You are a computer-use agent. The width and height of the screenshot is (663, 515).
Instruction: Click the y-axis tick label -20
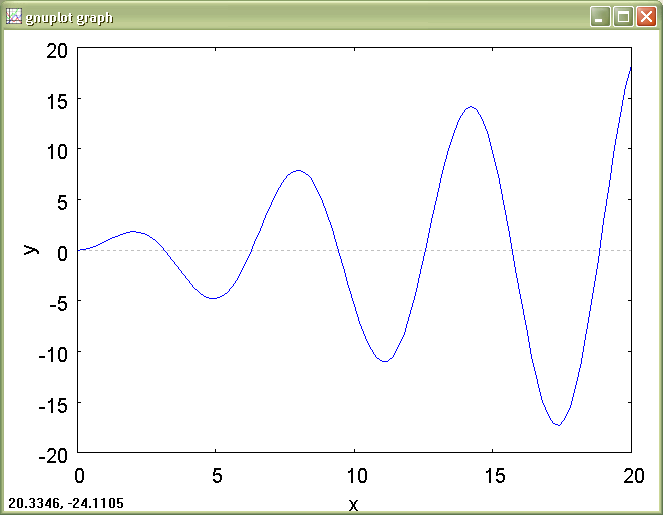(53, 456)
